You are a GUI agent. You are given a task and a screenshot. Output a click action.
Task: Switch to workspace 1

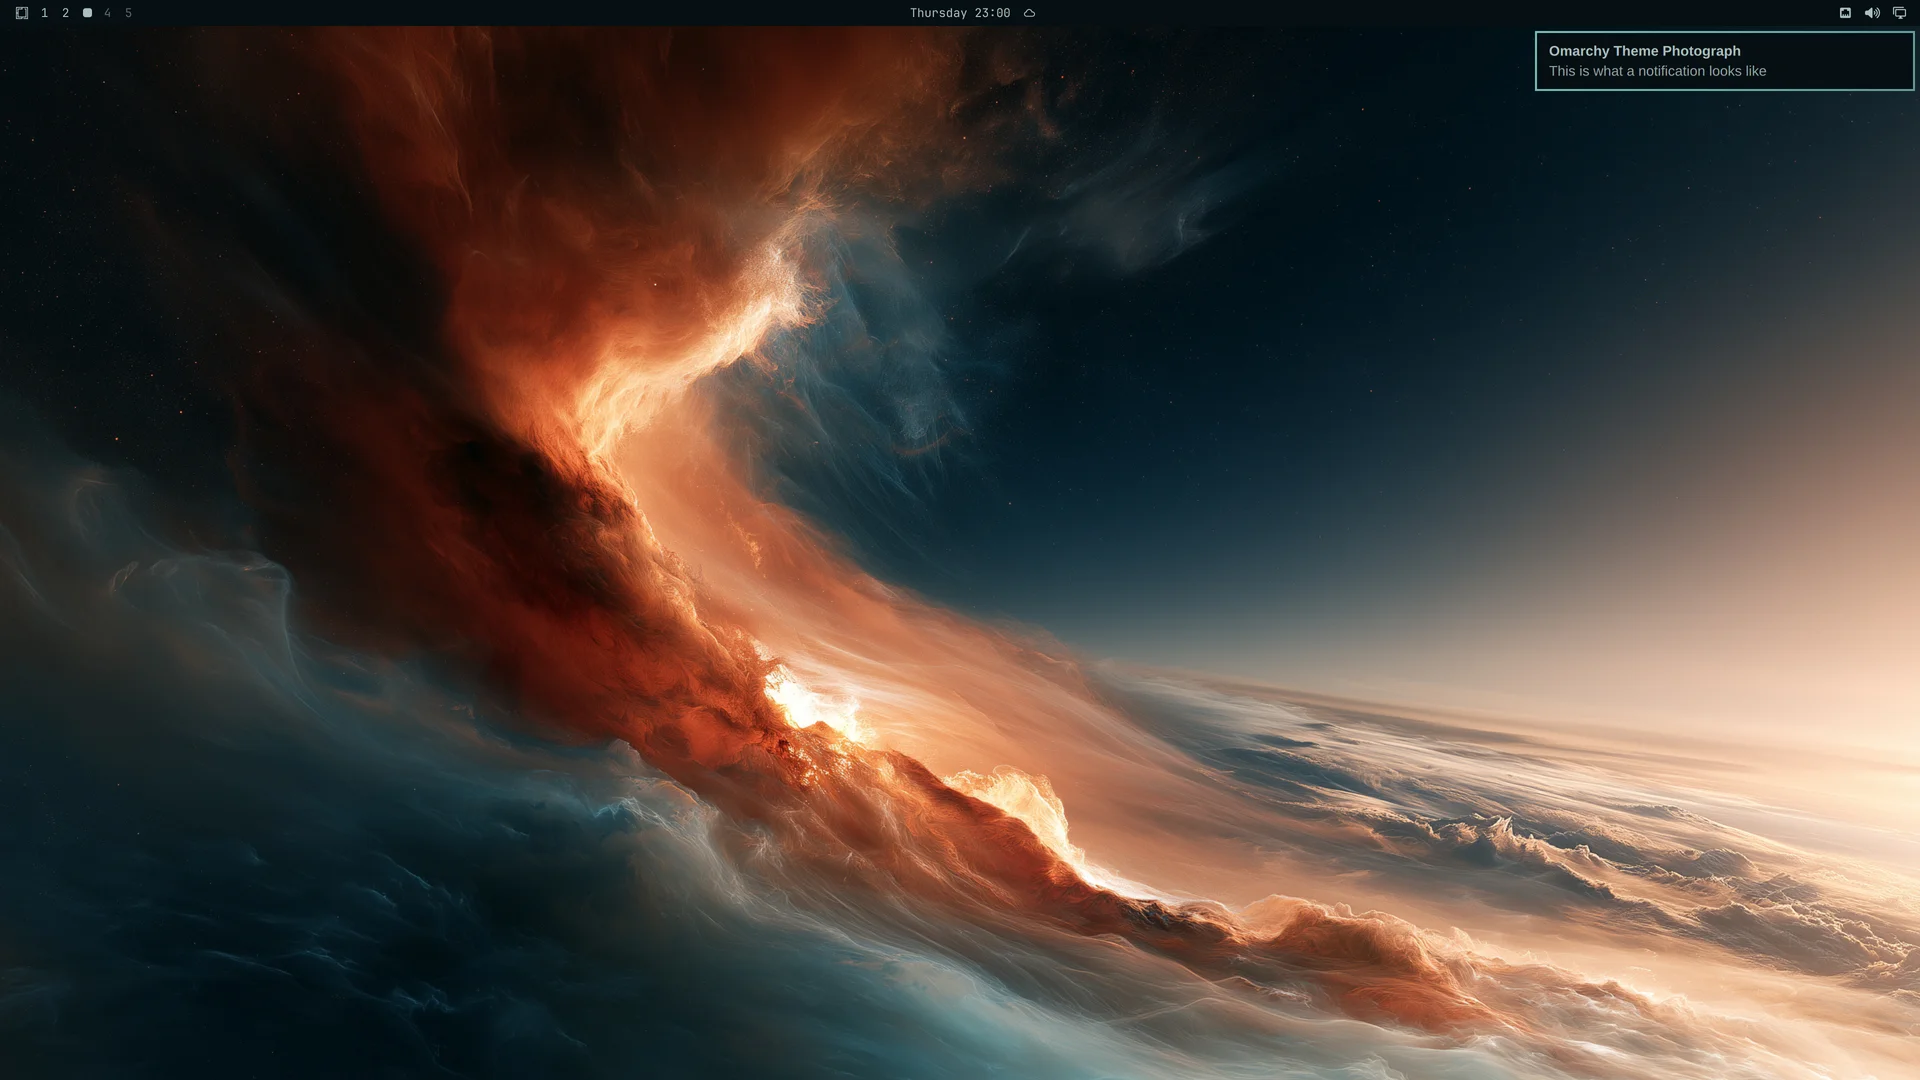coord(44,13)
